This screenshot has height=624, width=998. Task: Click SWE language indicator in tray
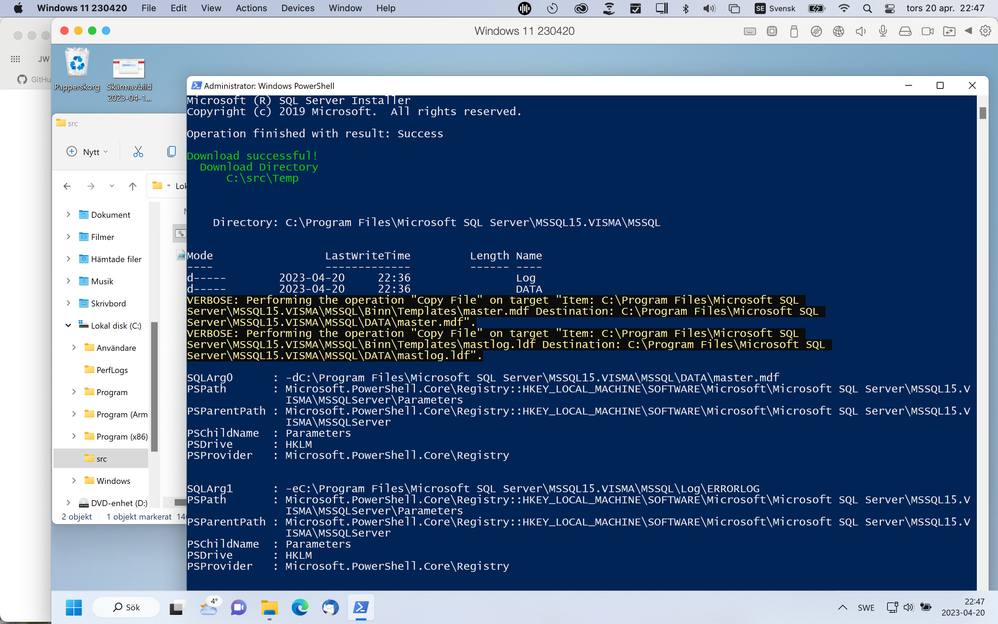point(866,607)
